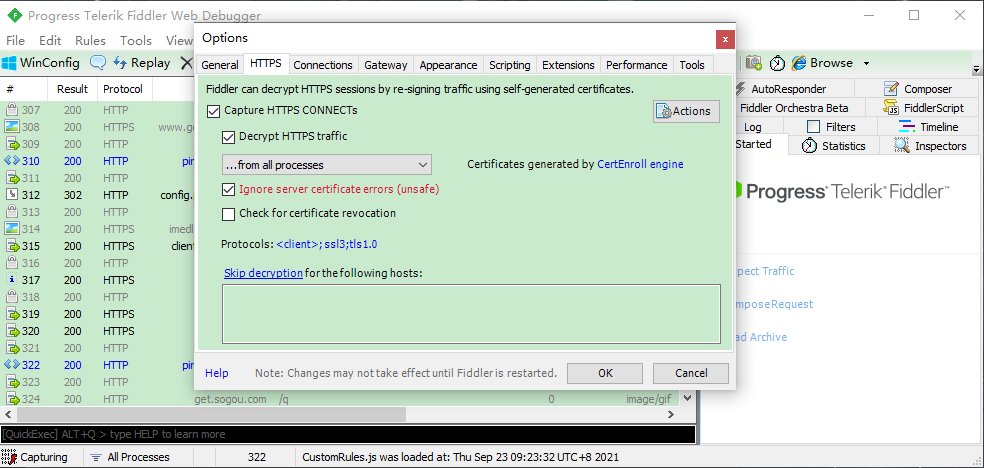Image resolution: width=984 pixels, height=468 pixels.
Task: Switch to the Gateway options tab
Action: tap(385, 65)
